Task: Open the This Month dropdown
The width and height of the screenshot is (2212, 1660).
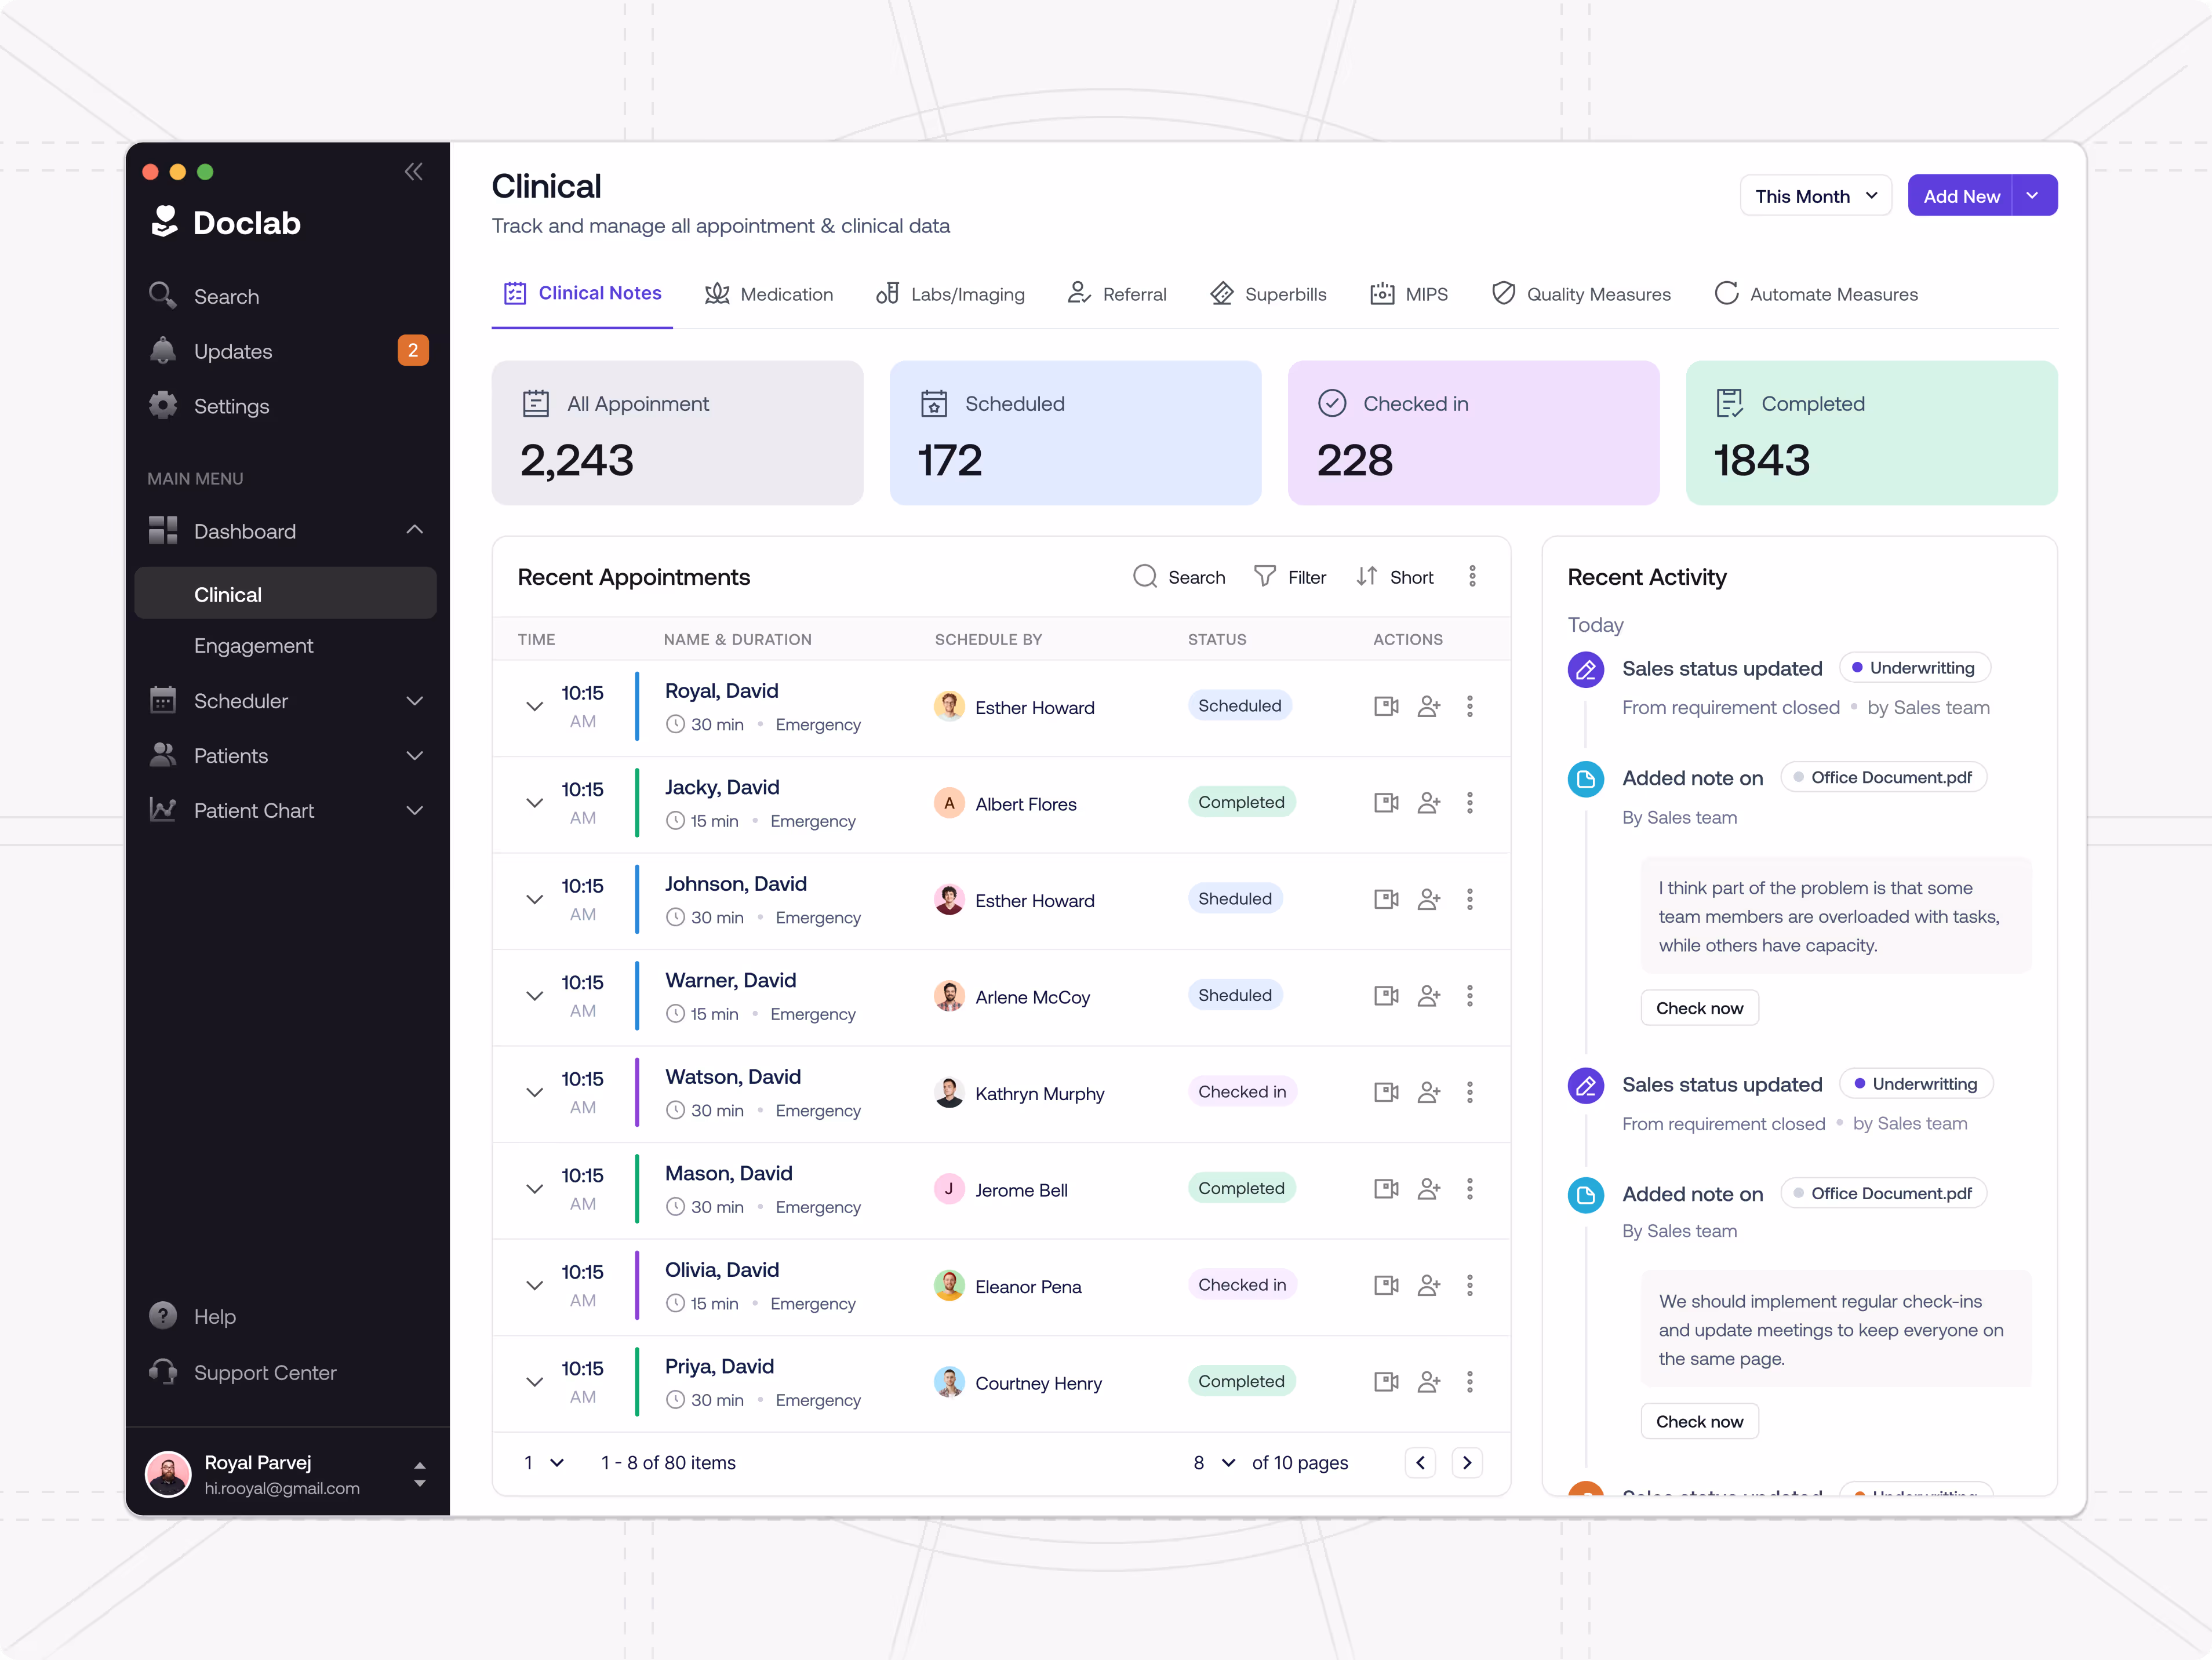Action: click(x=1815, y=196)
